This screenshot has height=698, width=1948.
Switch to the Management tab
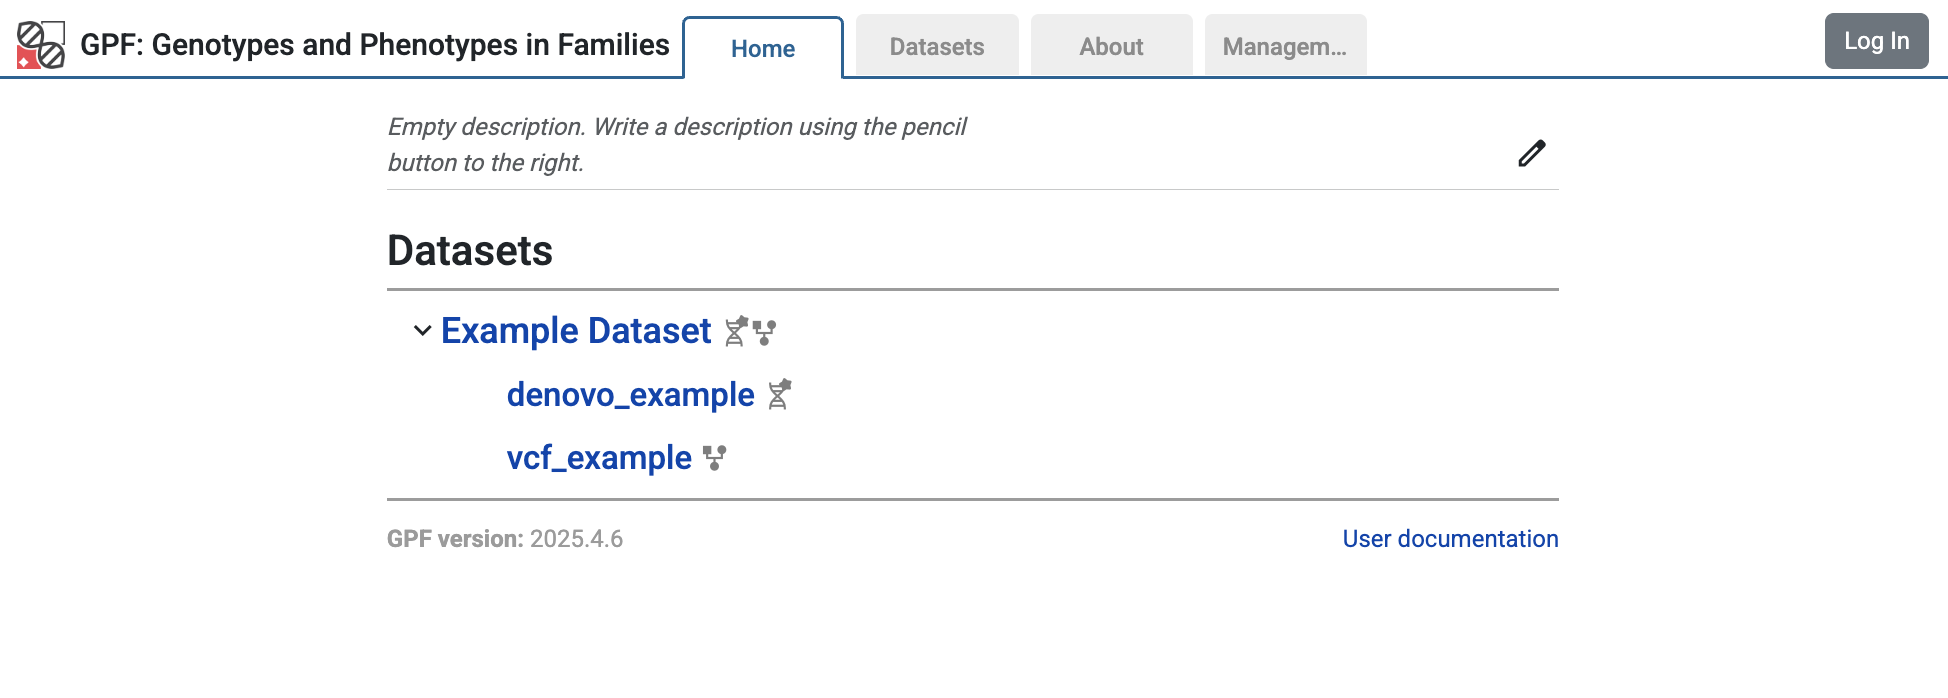click(x=1285, y=46)
